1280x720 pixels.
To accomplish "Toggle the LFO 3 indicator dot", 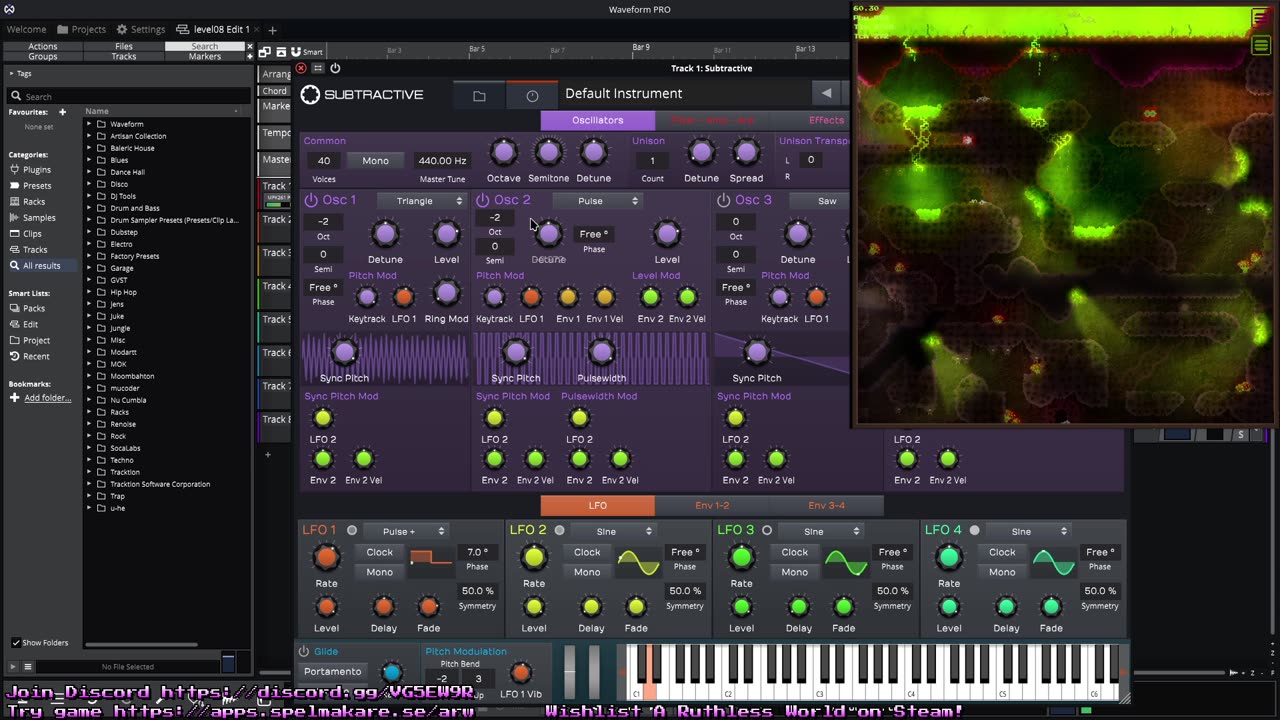I will tap(767, 530).
